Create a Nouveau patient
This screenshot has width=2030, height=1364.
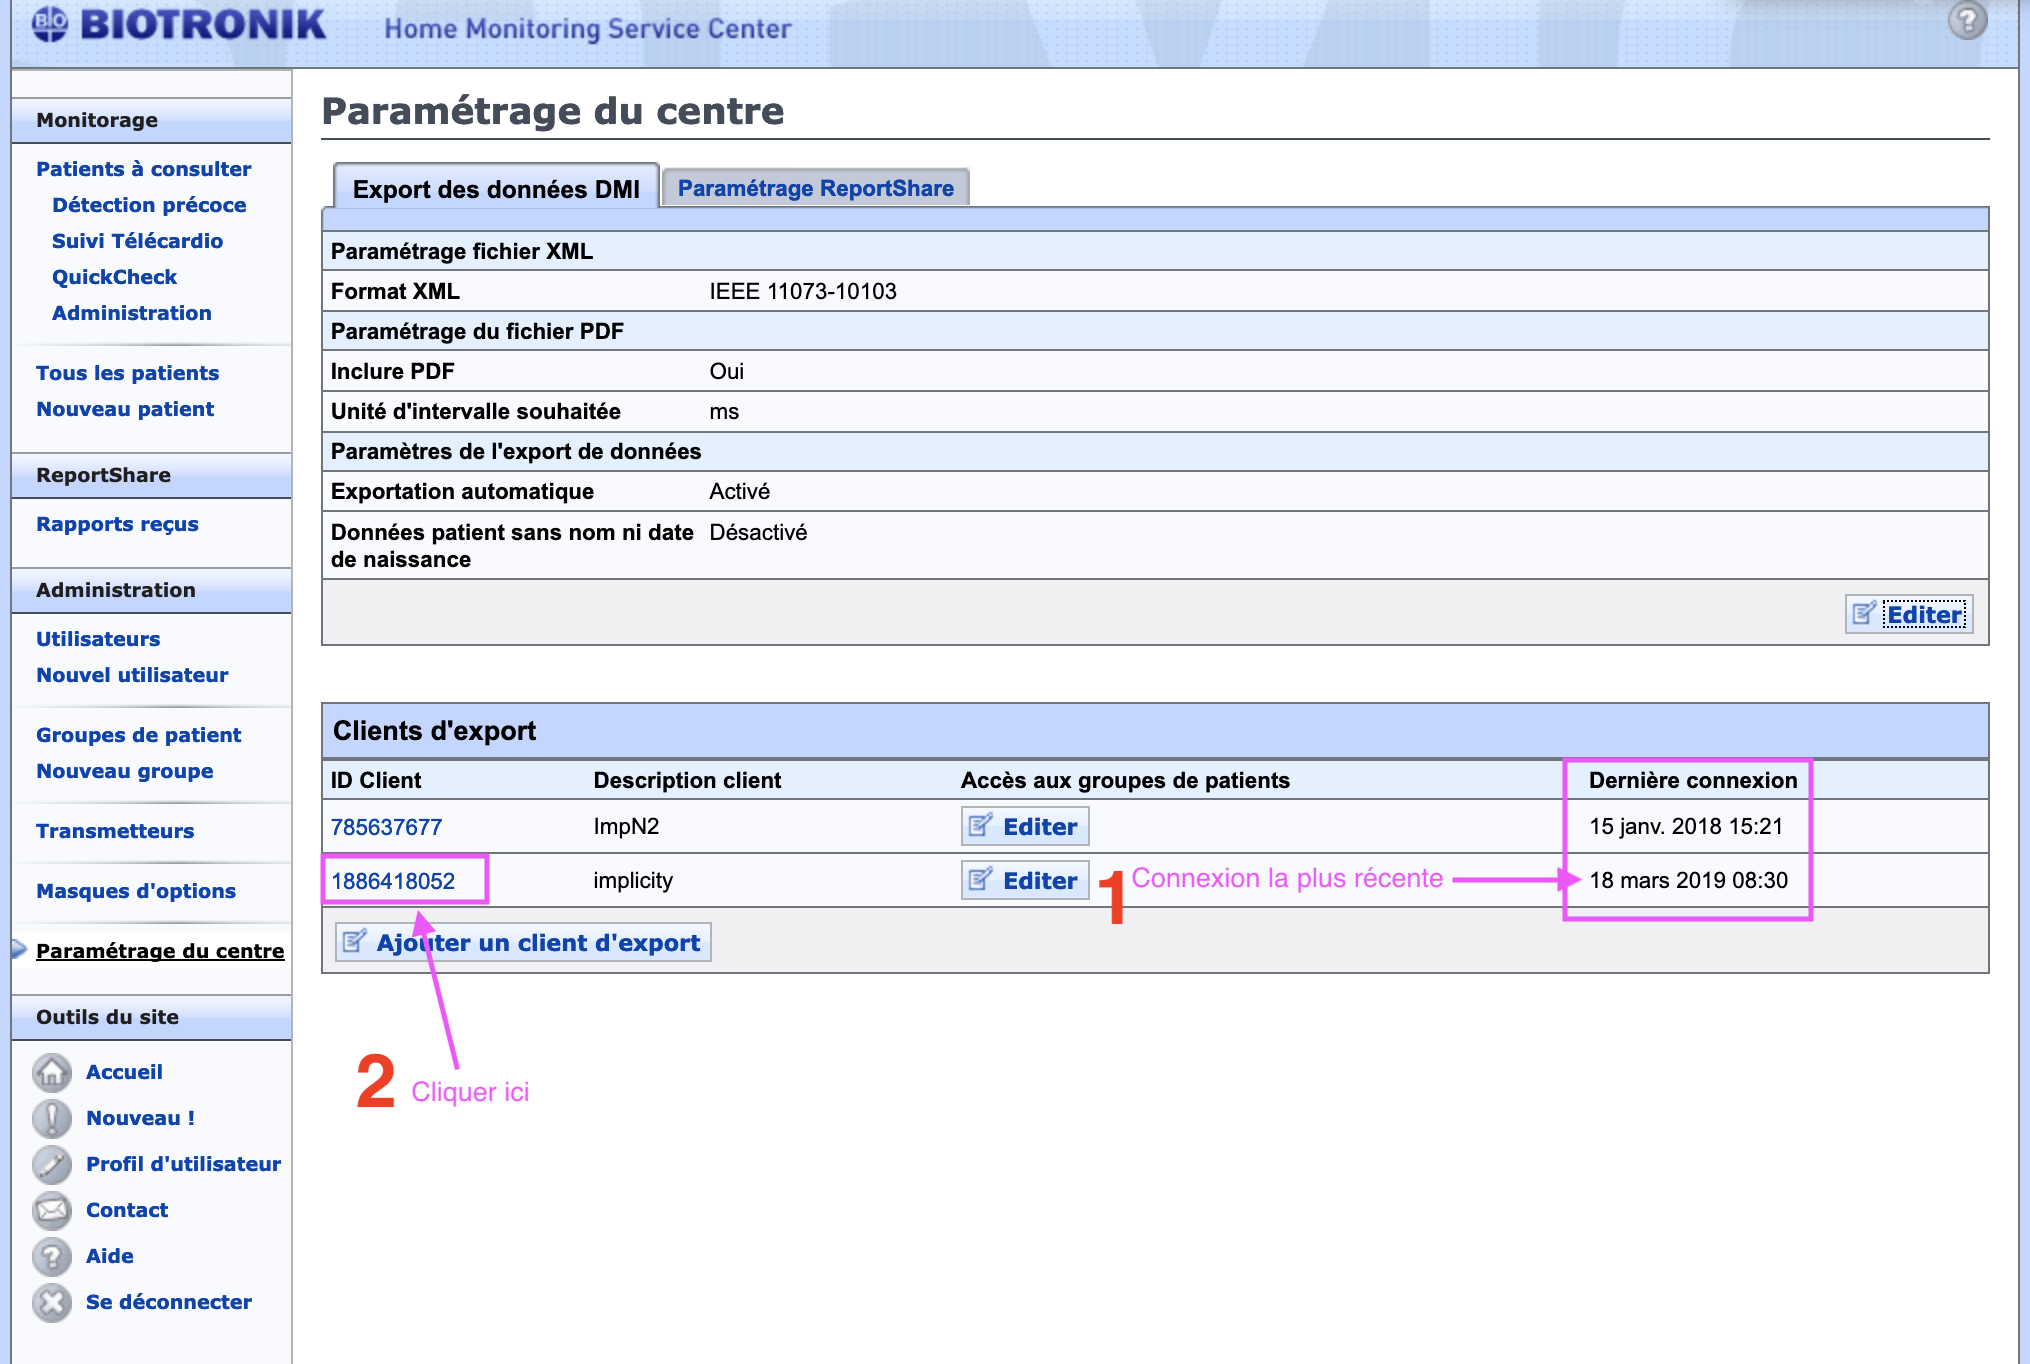tap(125, 409)
